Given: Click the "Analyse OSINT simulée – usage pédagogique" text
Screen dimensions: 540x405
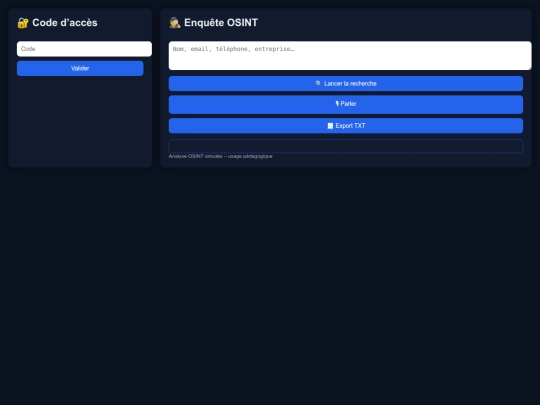Looking at the screenshot, I should pyautogui.click(x=220, y=156).
